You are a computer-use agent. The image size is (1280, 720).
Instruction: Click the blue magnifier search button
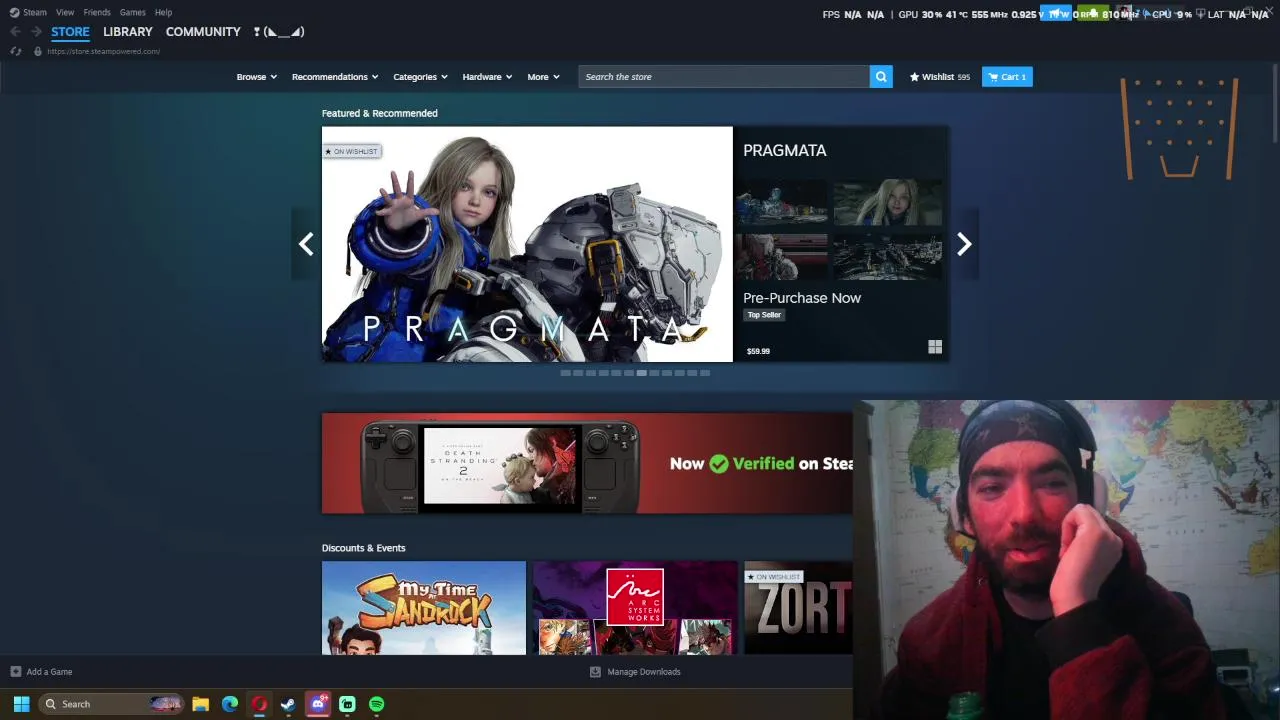[881, 77]
